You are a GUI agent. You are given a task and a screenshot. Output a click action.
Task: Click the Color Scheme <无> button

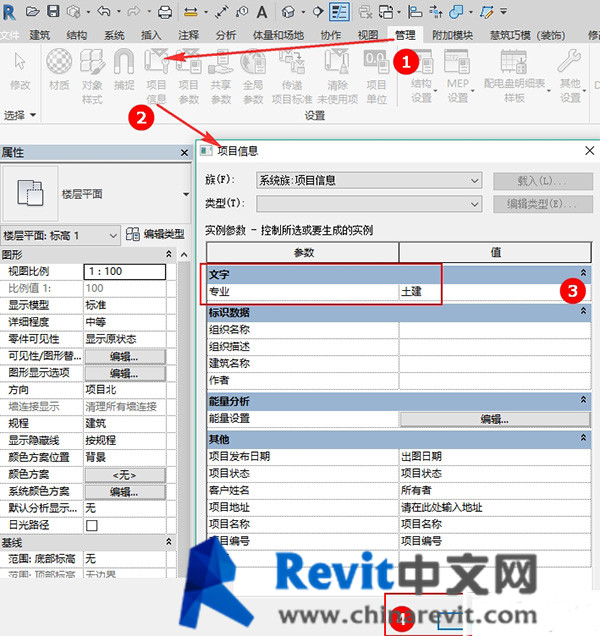point(125,475)
